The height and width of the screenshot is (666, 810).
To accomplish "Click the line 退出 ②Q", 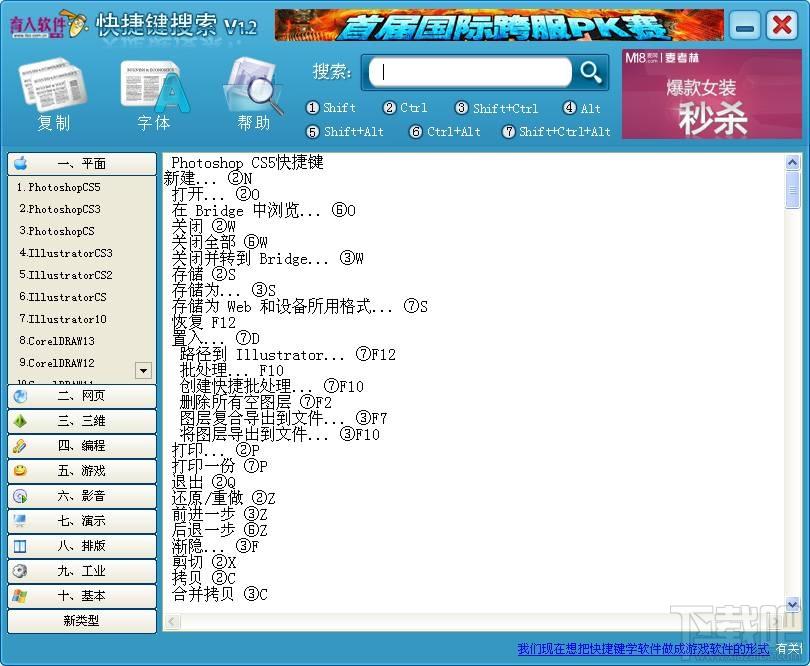I will pyautogui.click(x=204, y=483).
